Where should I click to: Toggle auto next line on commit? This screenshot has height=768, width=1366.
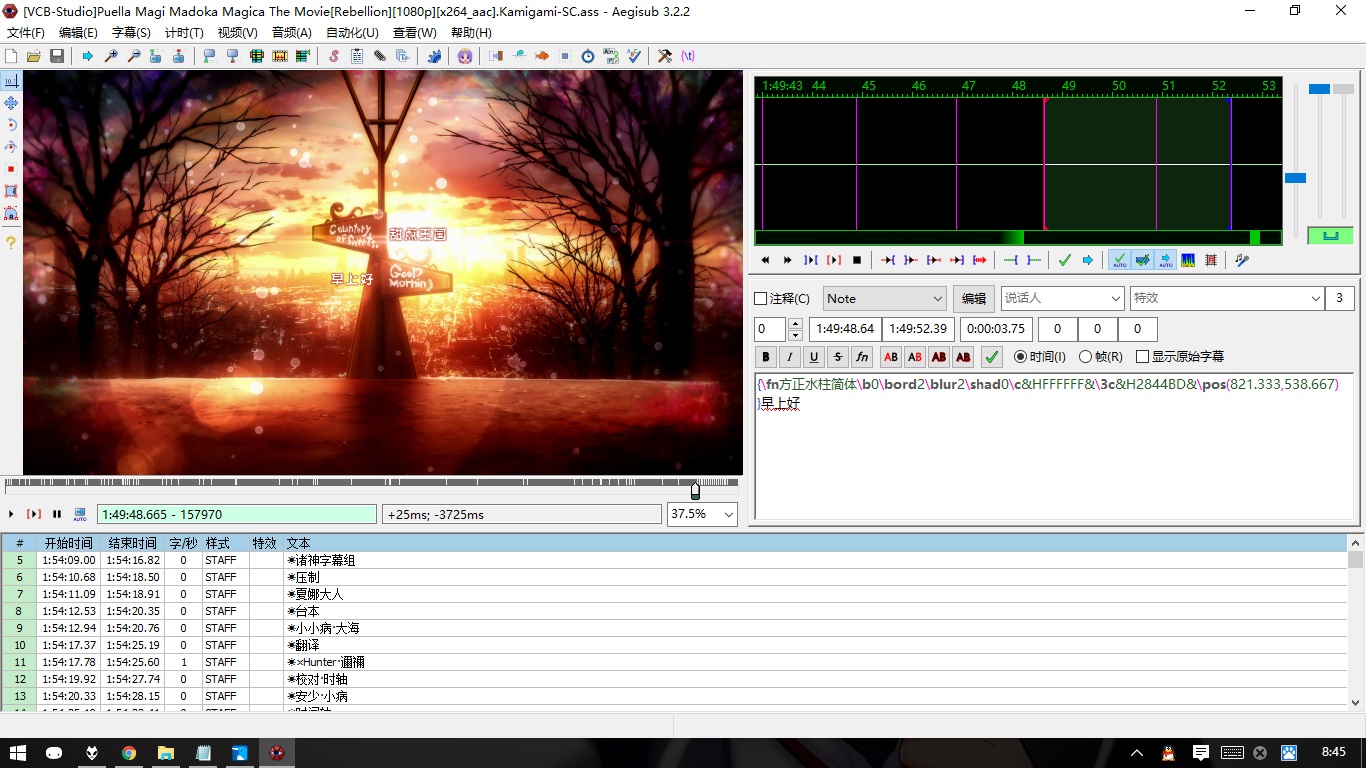click(x=1142, y=260)
